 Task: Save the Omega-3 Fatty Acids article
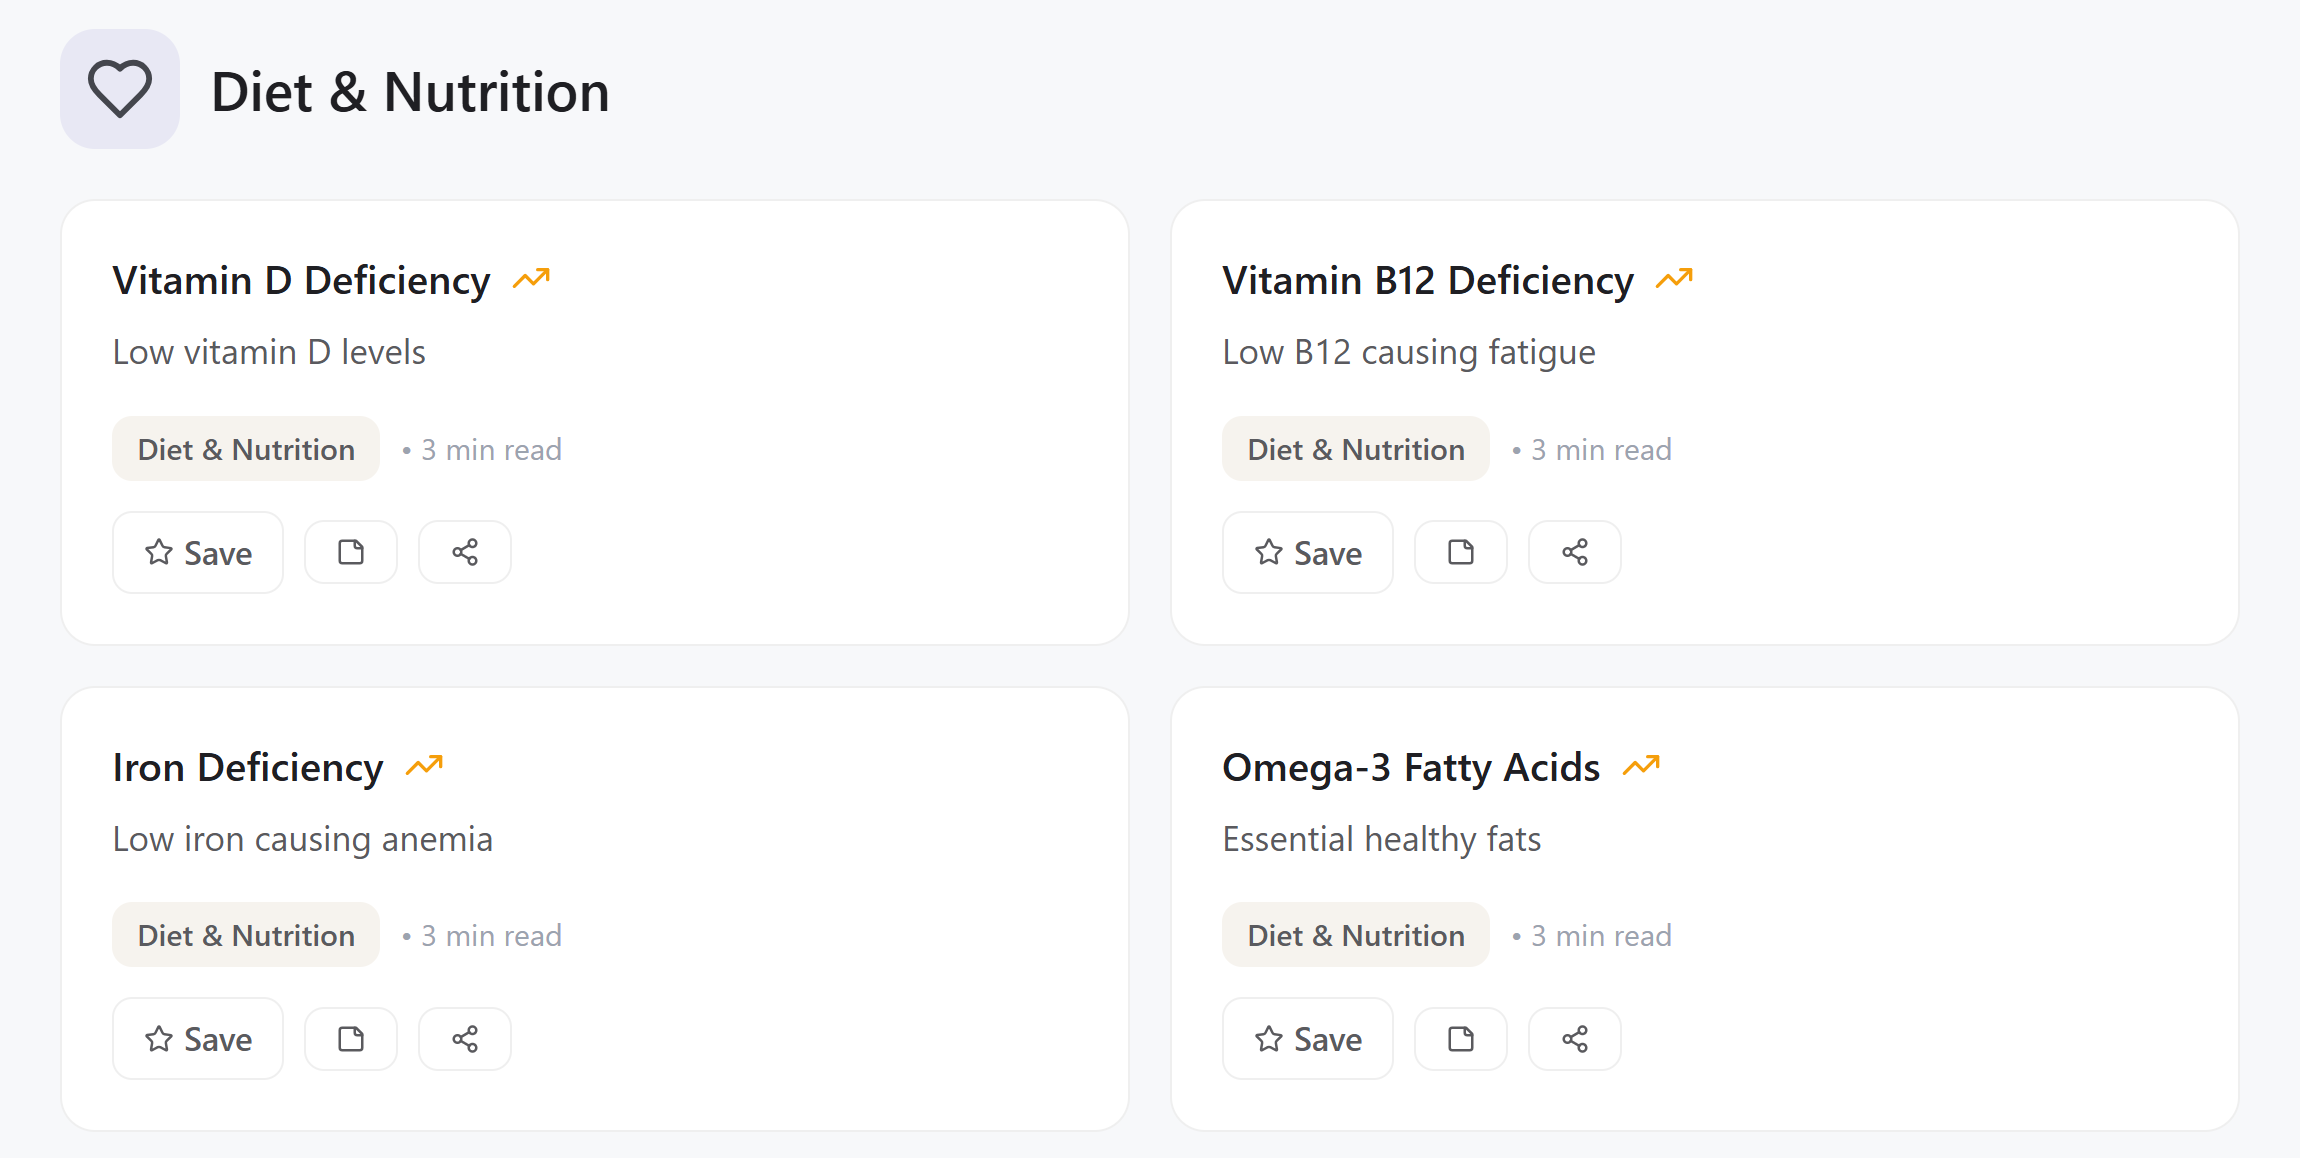[x=1307, y=1039]
